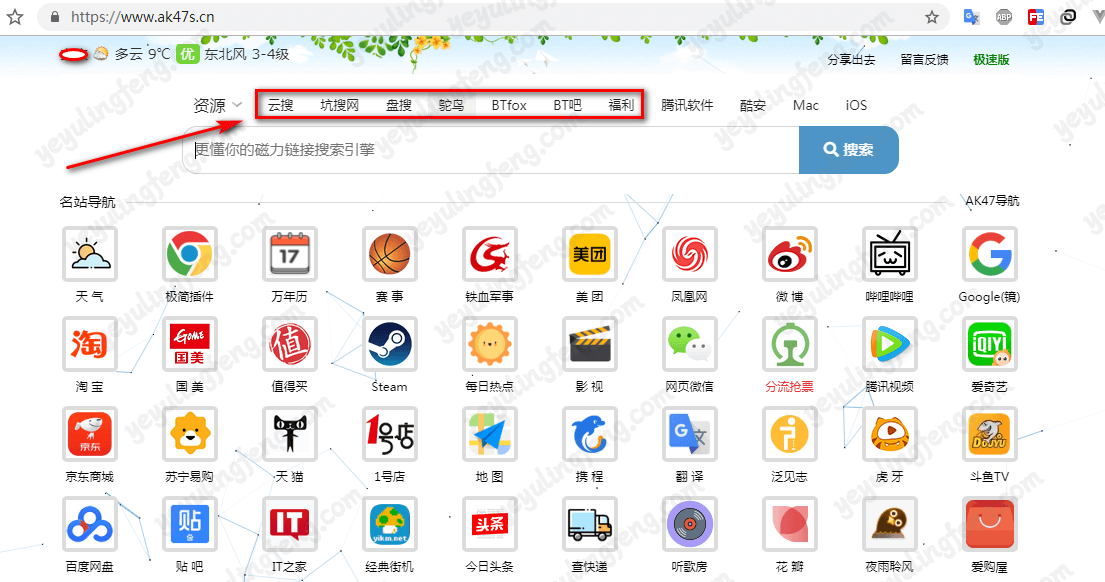1105x582 pixels.
Task: Expand the 资源 category dropdown
Action: (x=218, y=105)
